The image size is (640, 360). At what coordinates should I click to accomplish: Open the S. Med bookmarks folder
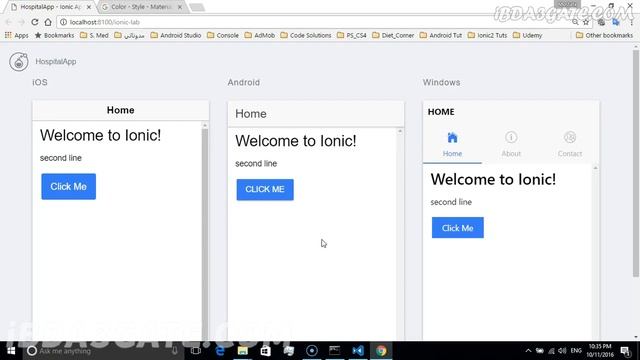pos(94,36)
